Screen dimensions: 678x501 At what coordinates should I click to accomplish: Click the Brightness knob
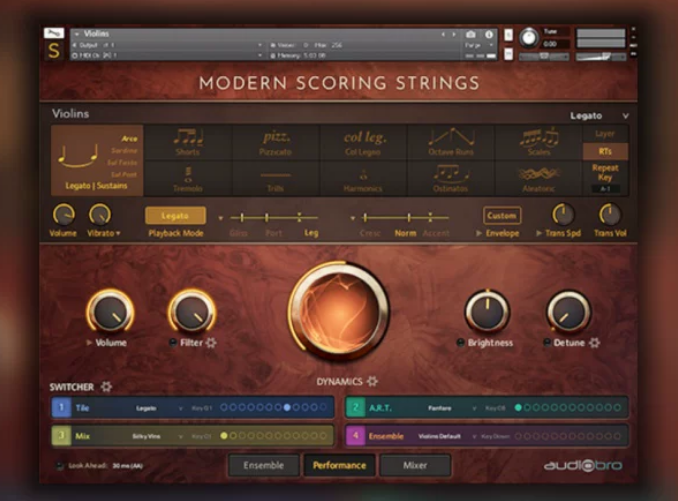(487, 312)
